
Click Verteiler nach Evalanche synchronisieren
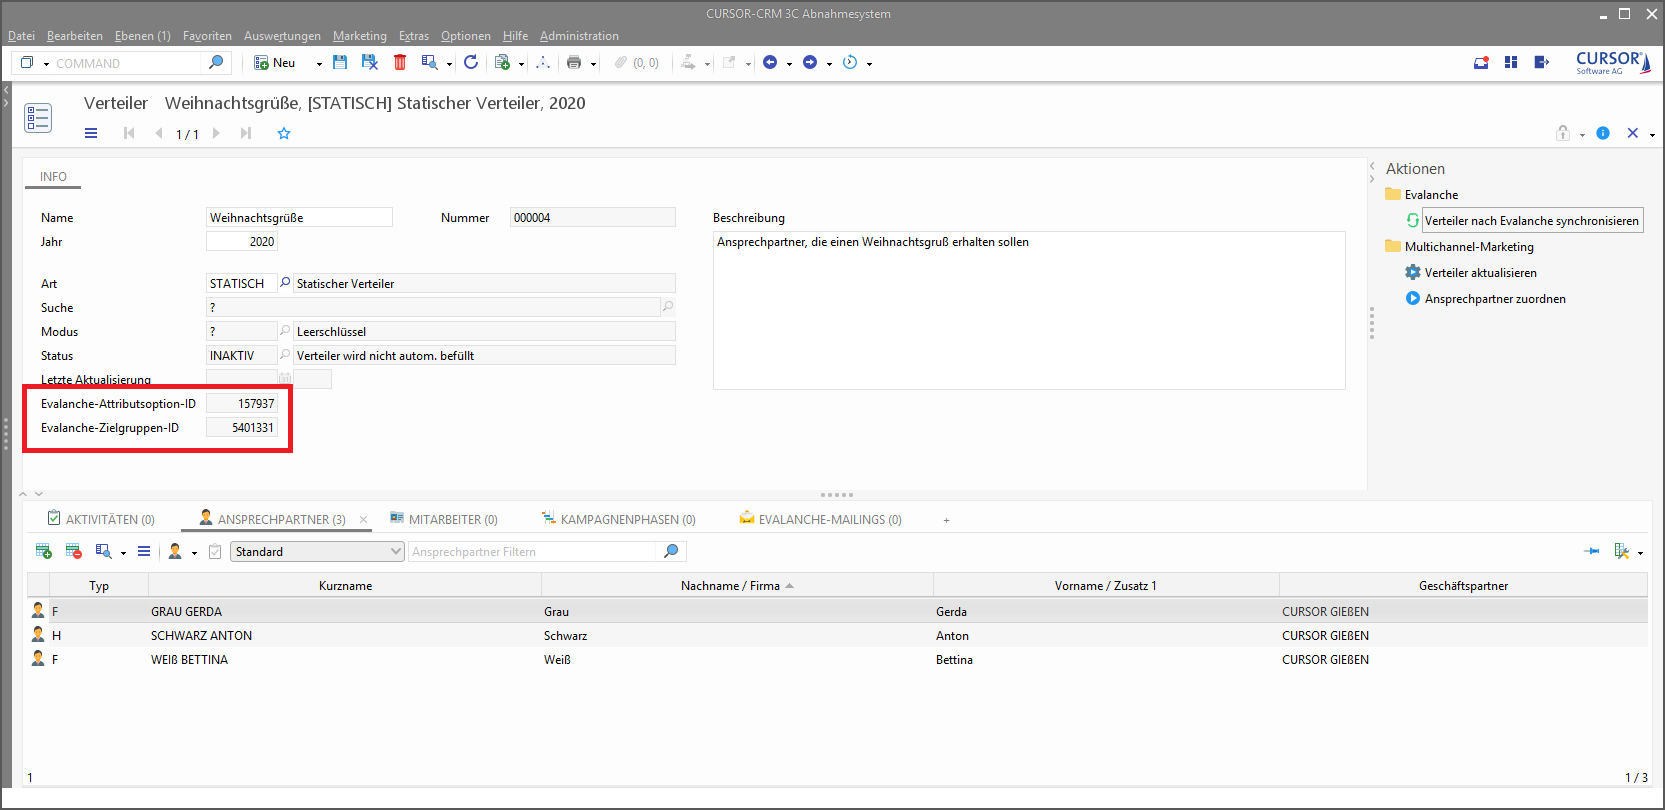point(1530,220)
